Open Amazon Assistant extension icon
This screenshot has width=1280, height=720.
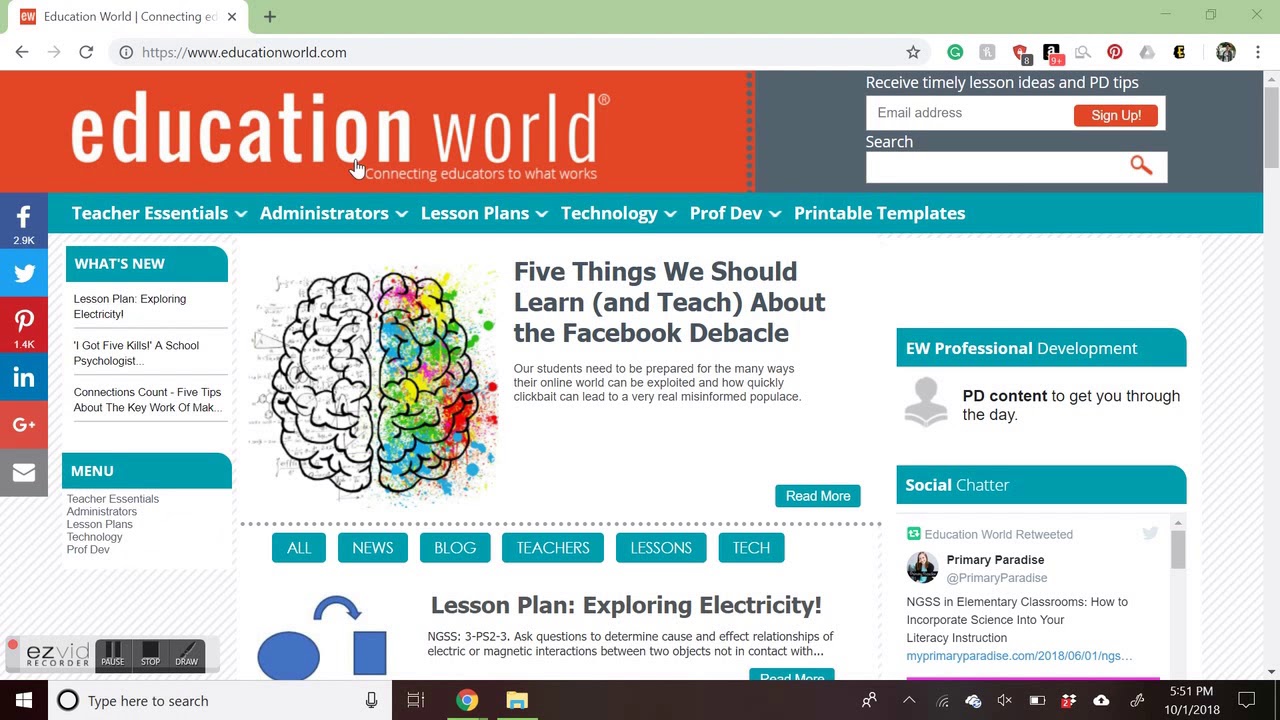coord(1051,53)
